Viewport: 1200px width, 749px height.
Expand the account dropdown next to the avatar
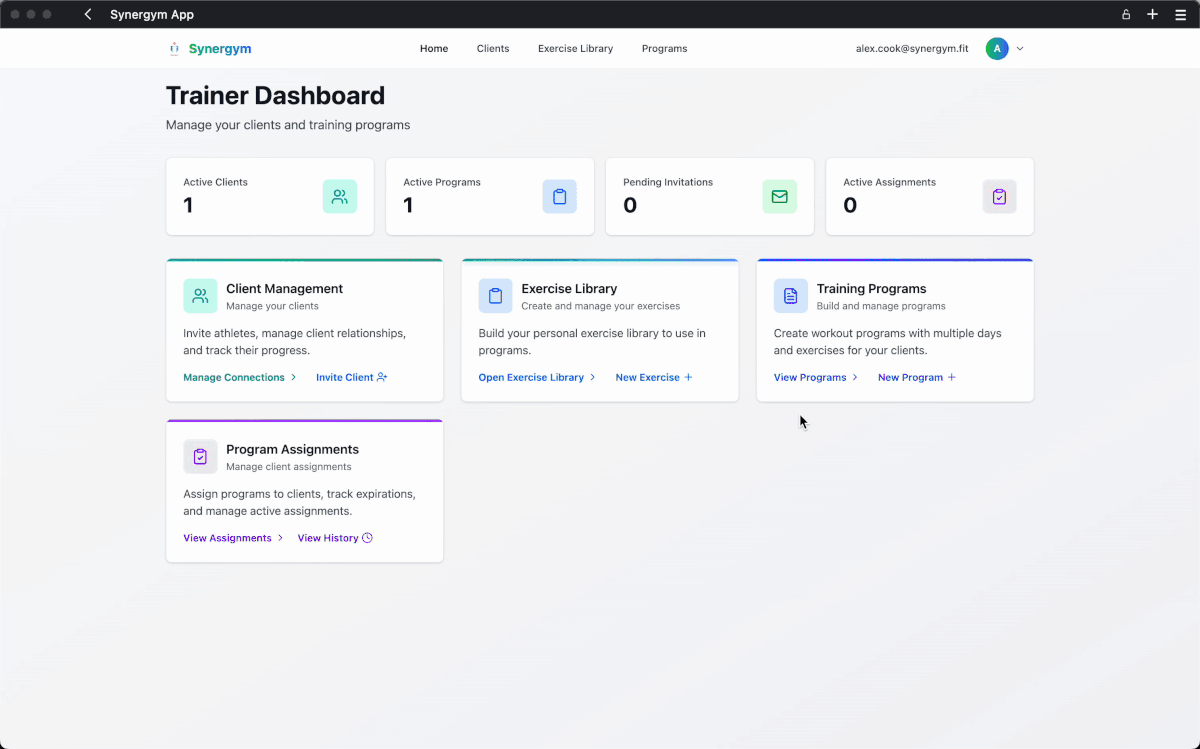coord(1019,48)
